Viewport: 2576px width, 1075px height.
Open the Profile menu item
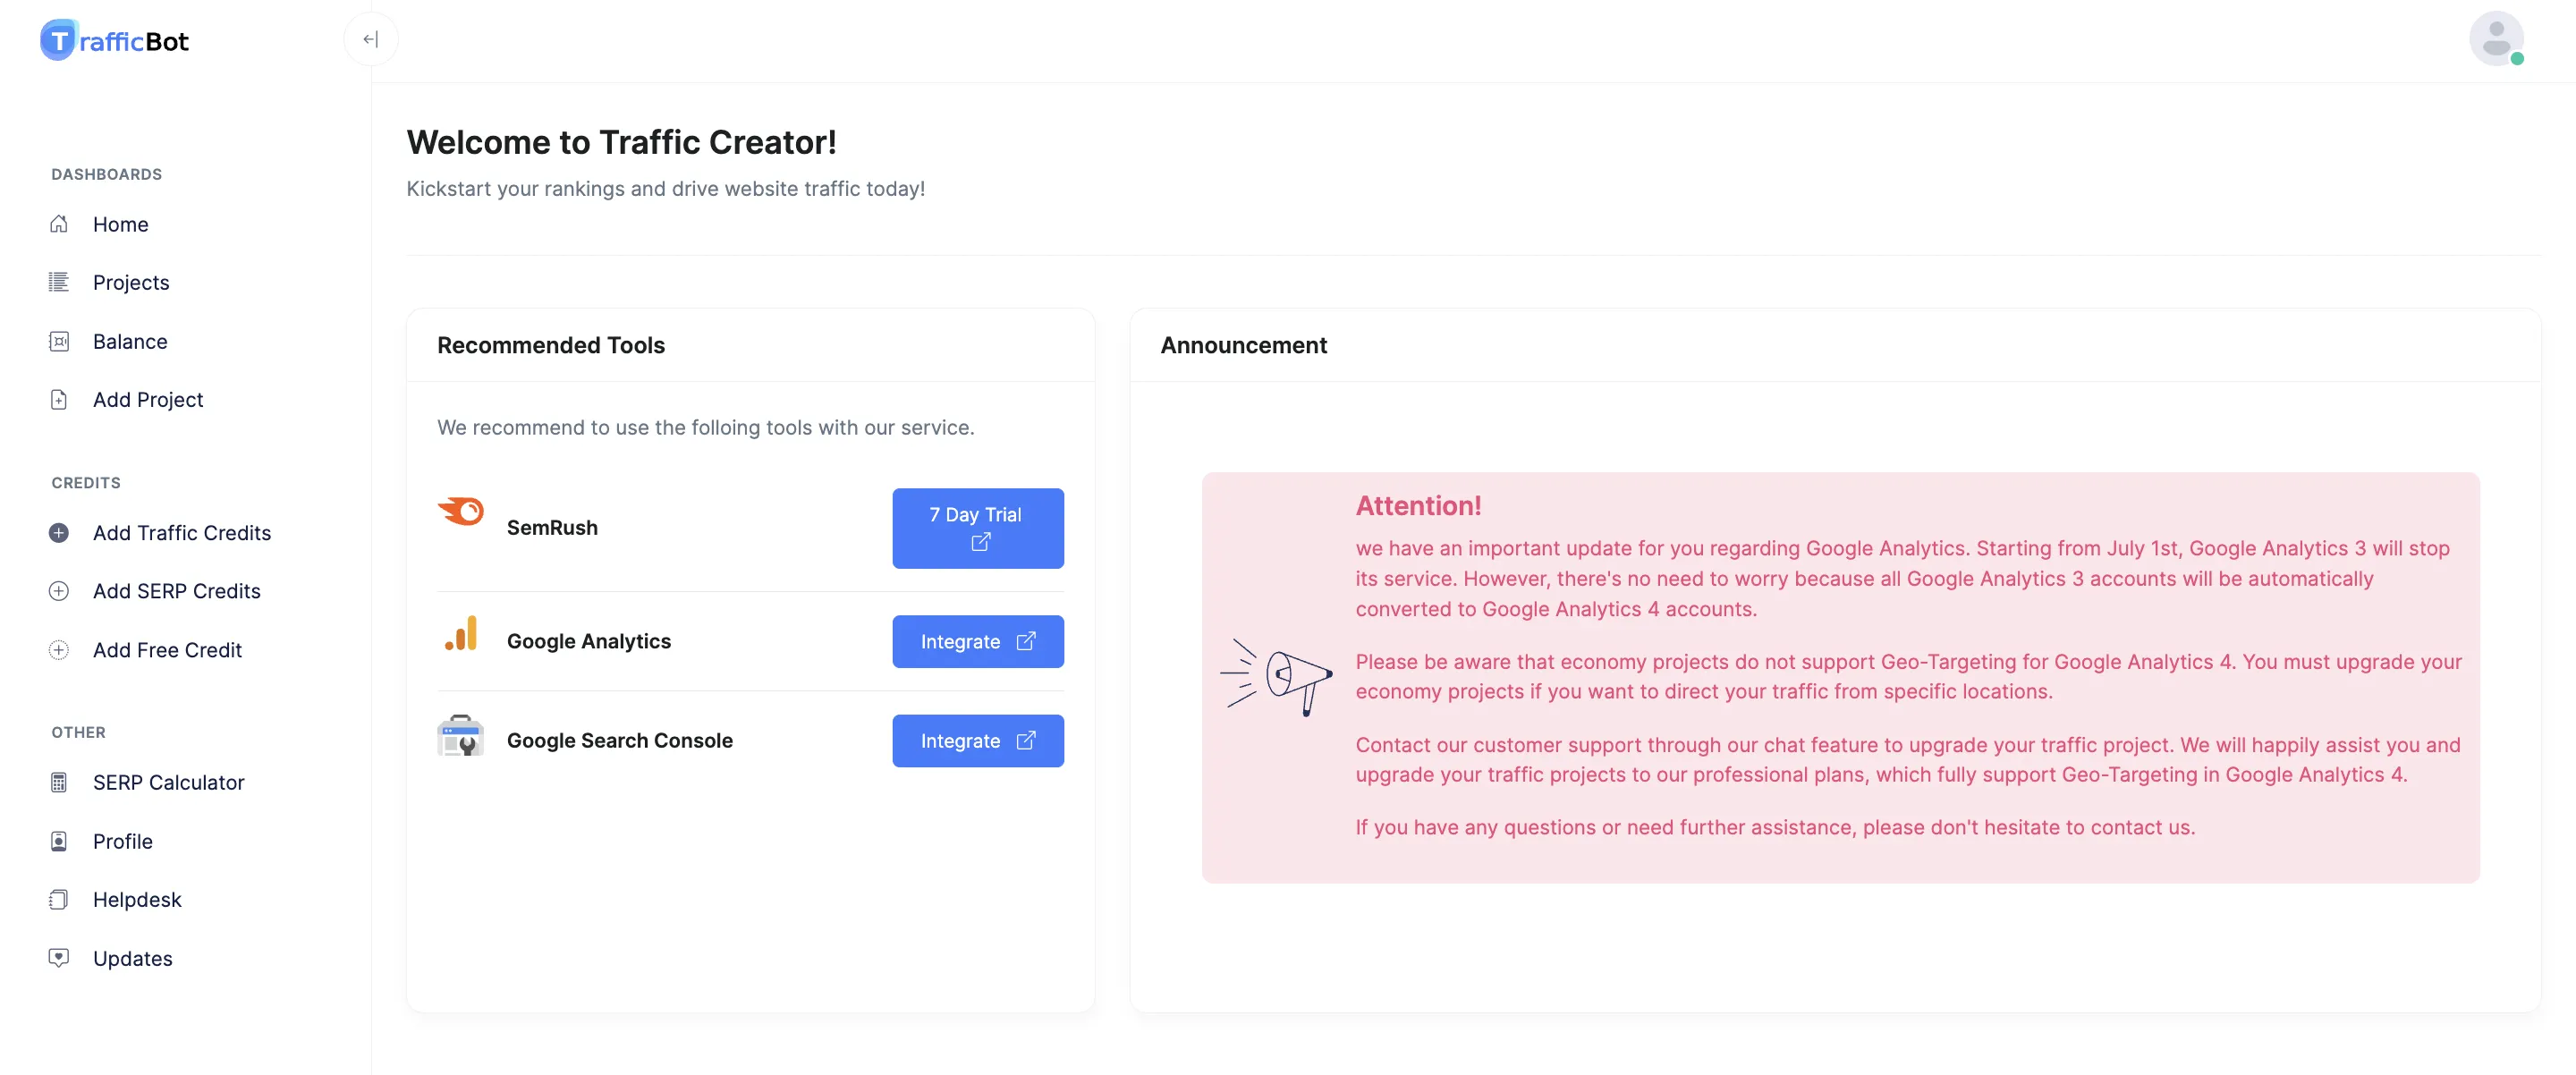[123, 841]
